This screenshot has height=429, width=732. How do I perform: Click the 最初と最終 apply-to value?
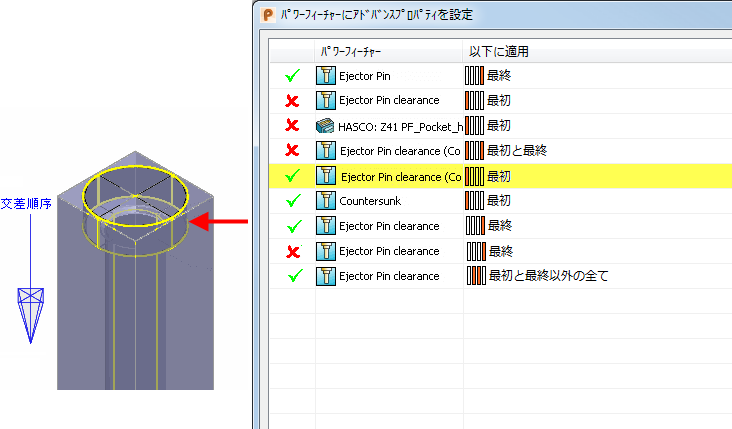pos(517,150)
